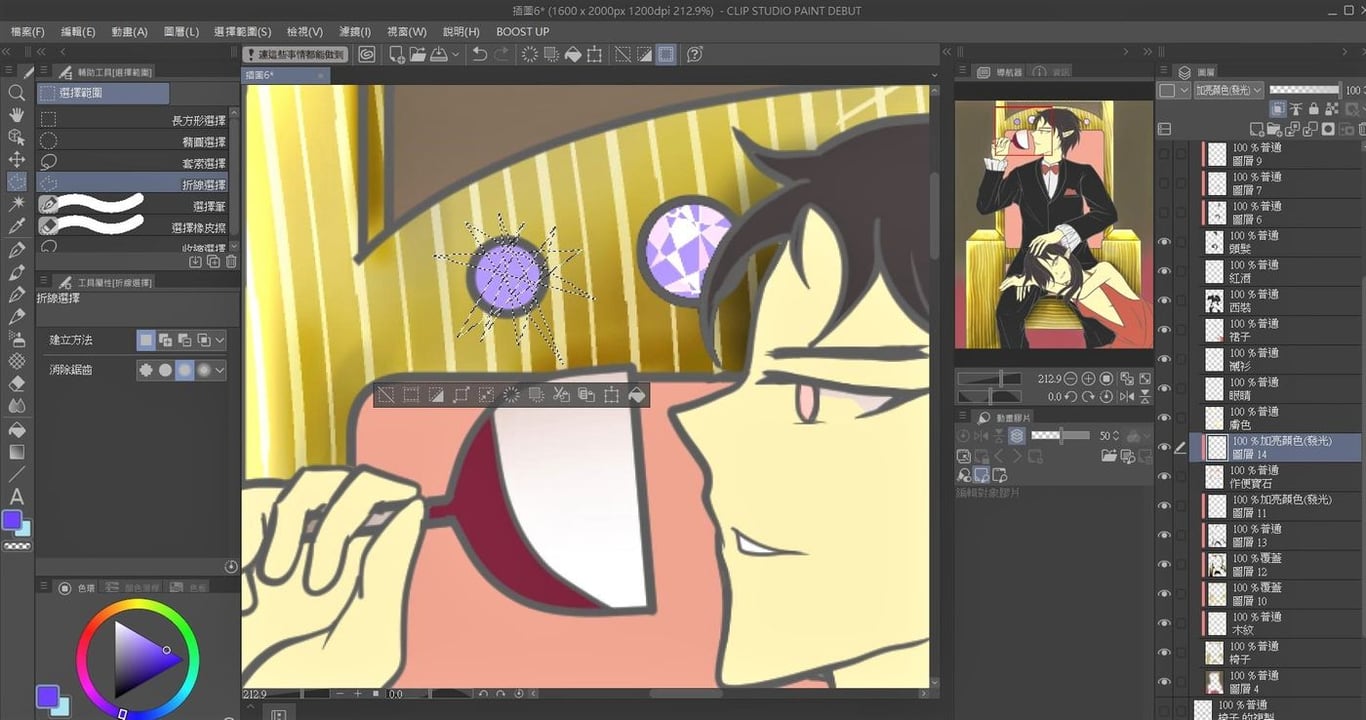
Task: Expand the 消除鋸齒 options dropdown arrow
Action: click(x=219, y=370)
